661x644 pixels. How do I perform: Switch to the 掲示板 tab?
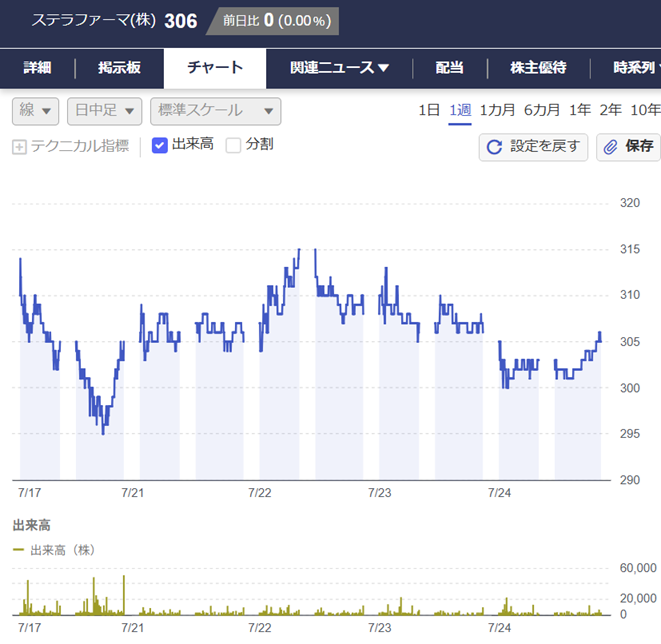(119, 68)
